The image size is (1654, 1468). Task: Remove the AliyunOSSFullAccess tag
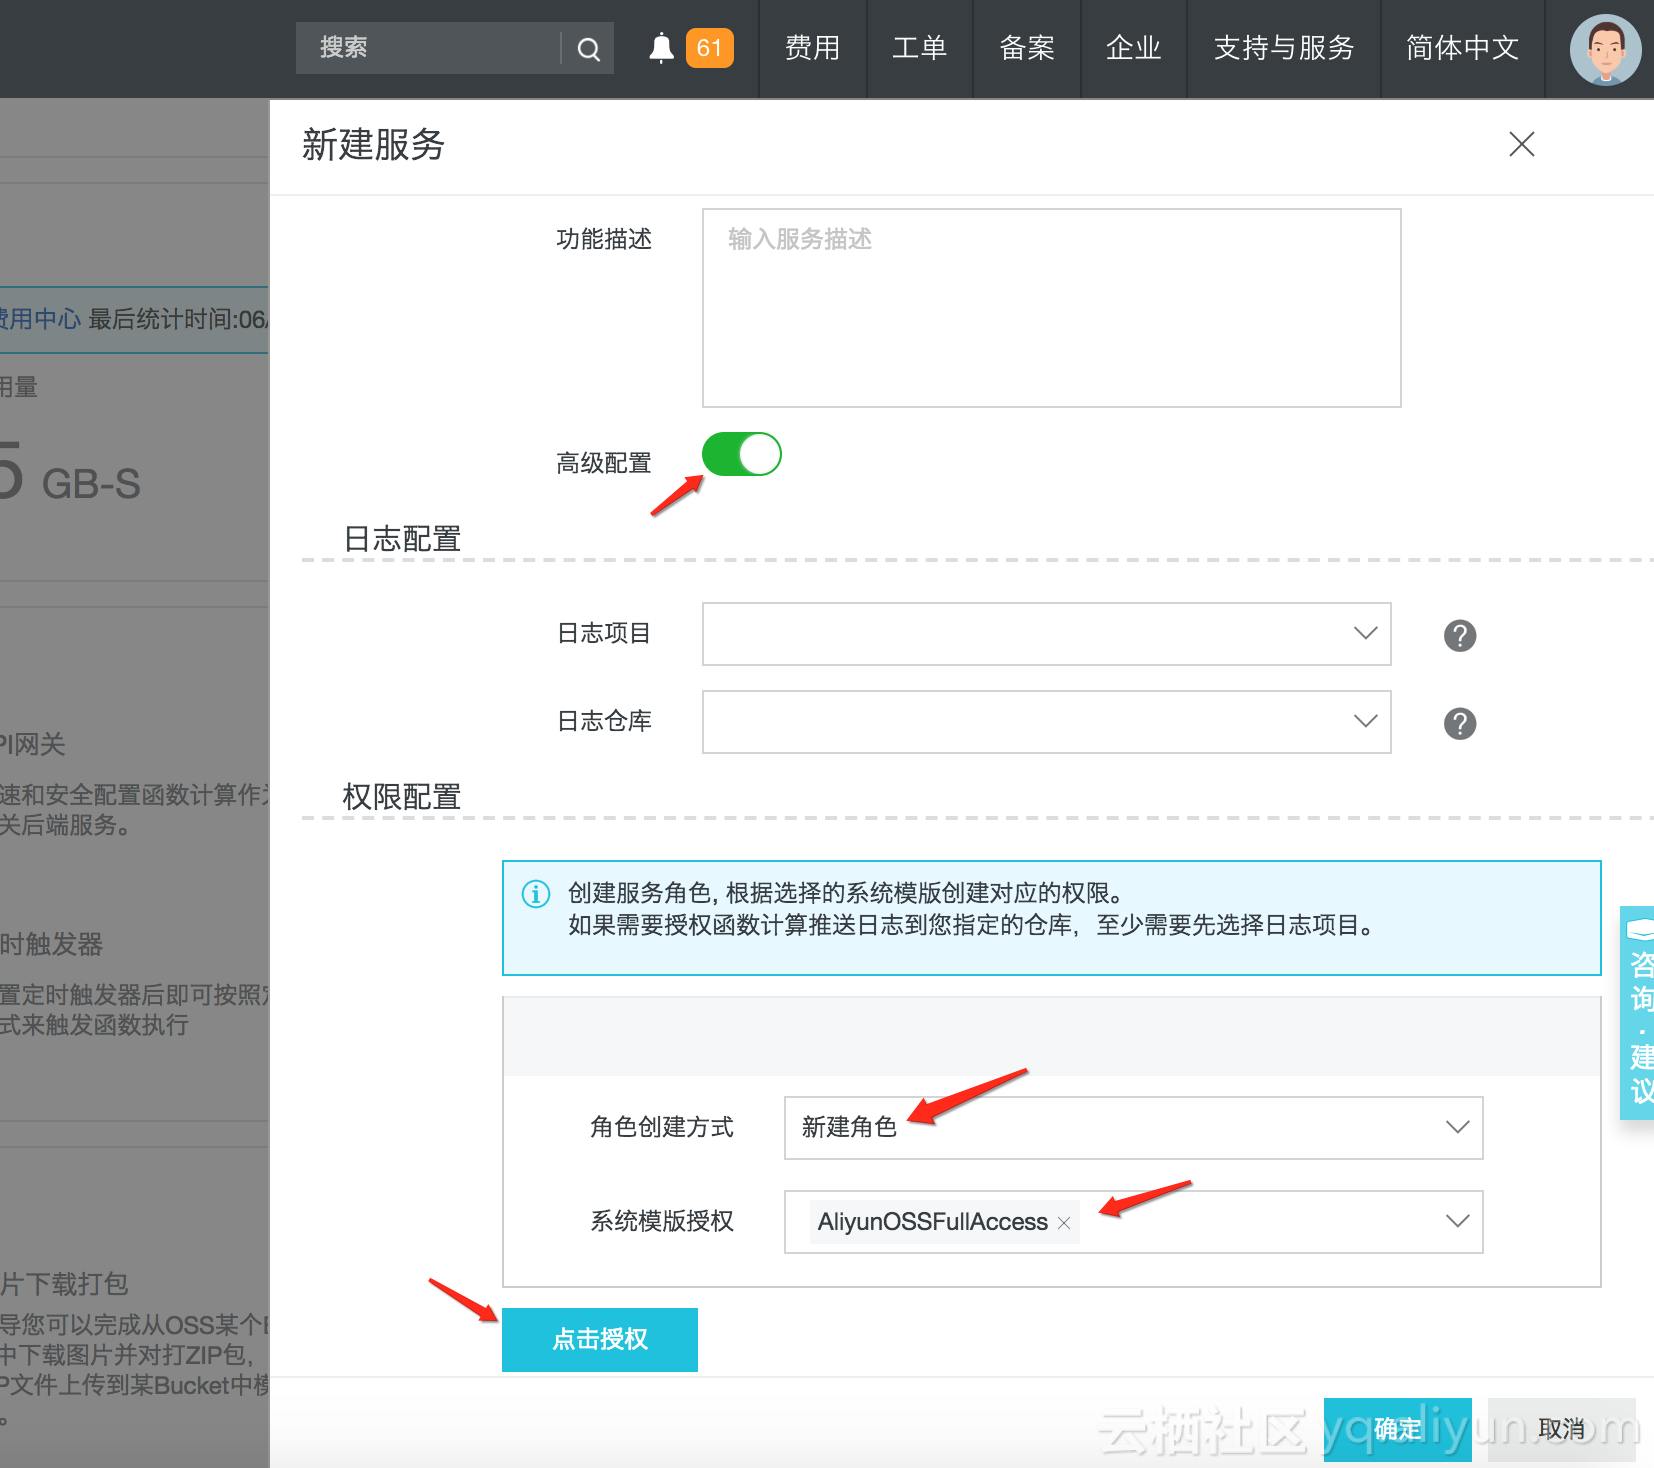(x=1064, y=1223)
